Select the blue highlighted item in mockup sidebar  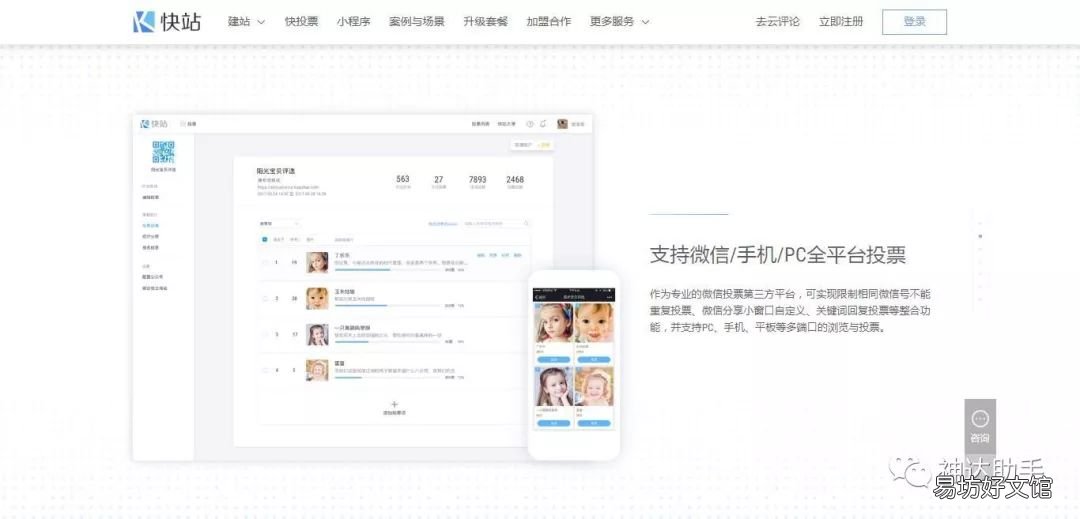pos(150,226)
